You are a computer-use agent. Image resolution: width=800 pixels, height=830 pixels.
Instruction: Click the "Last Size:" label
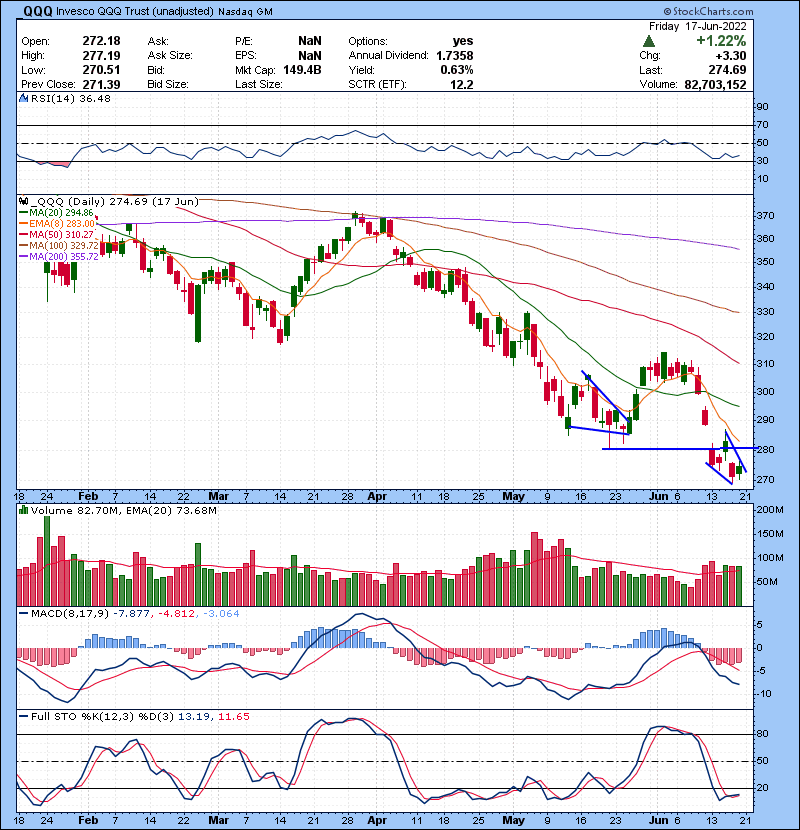(259, 84)
